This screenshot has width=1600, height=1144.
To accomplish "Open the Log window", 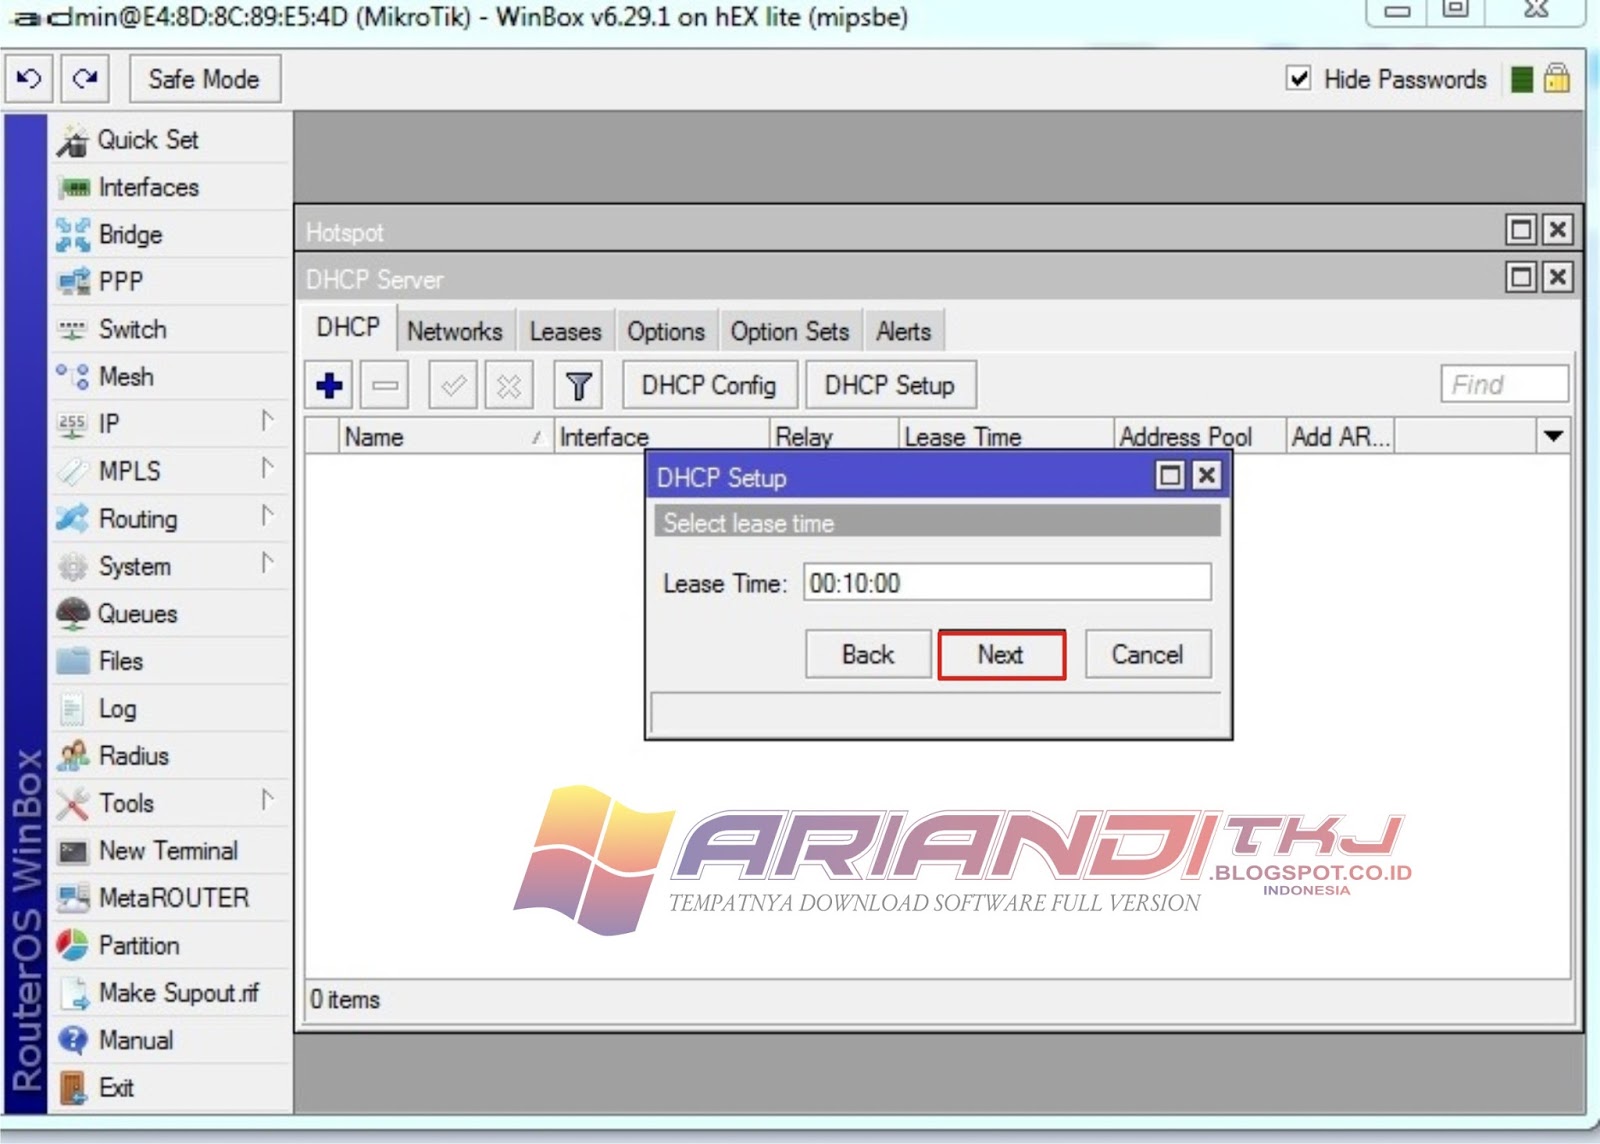I will pos(170,709).
